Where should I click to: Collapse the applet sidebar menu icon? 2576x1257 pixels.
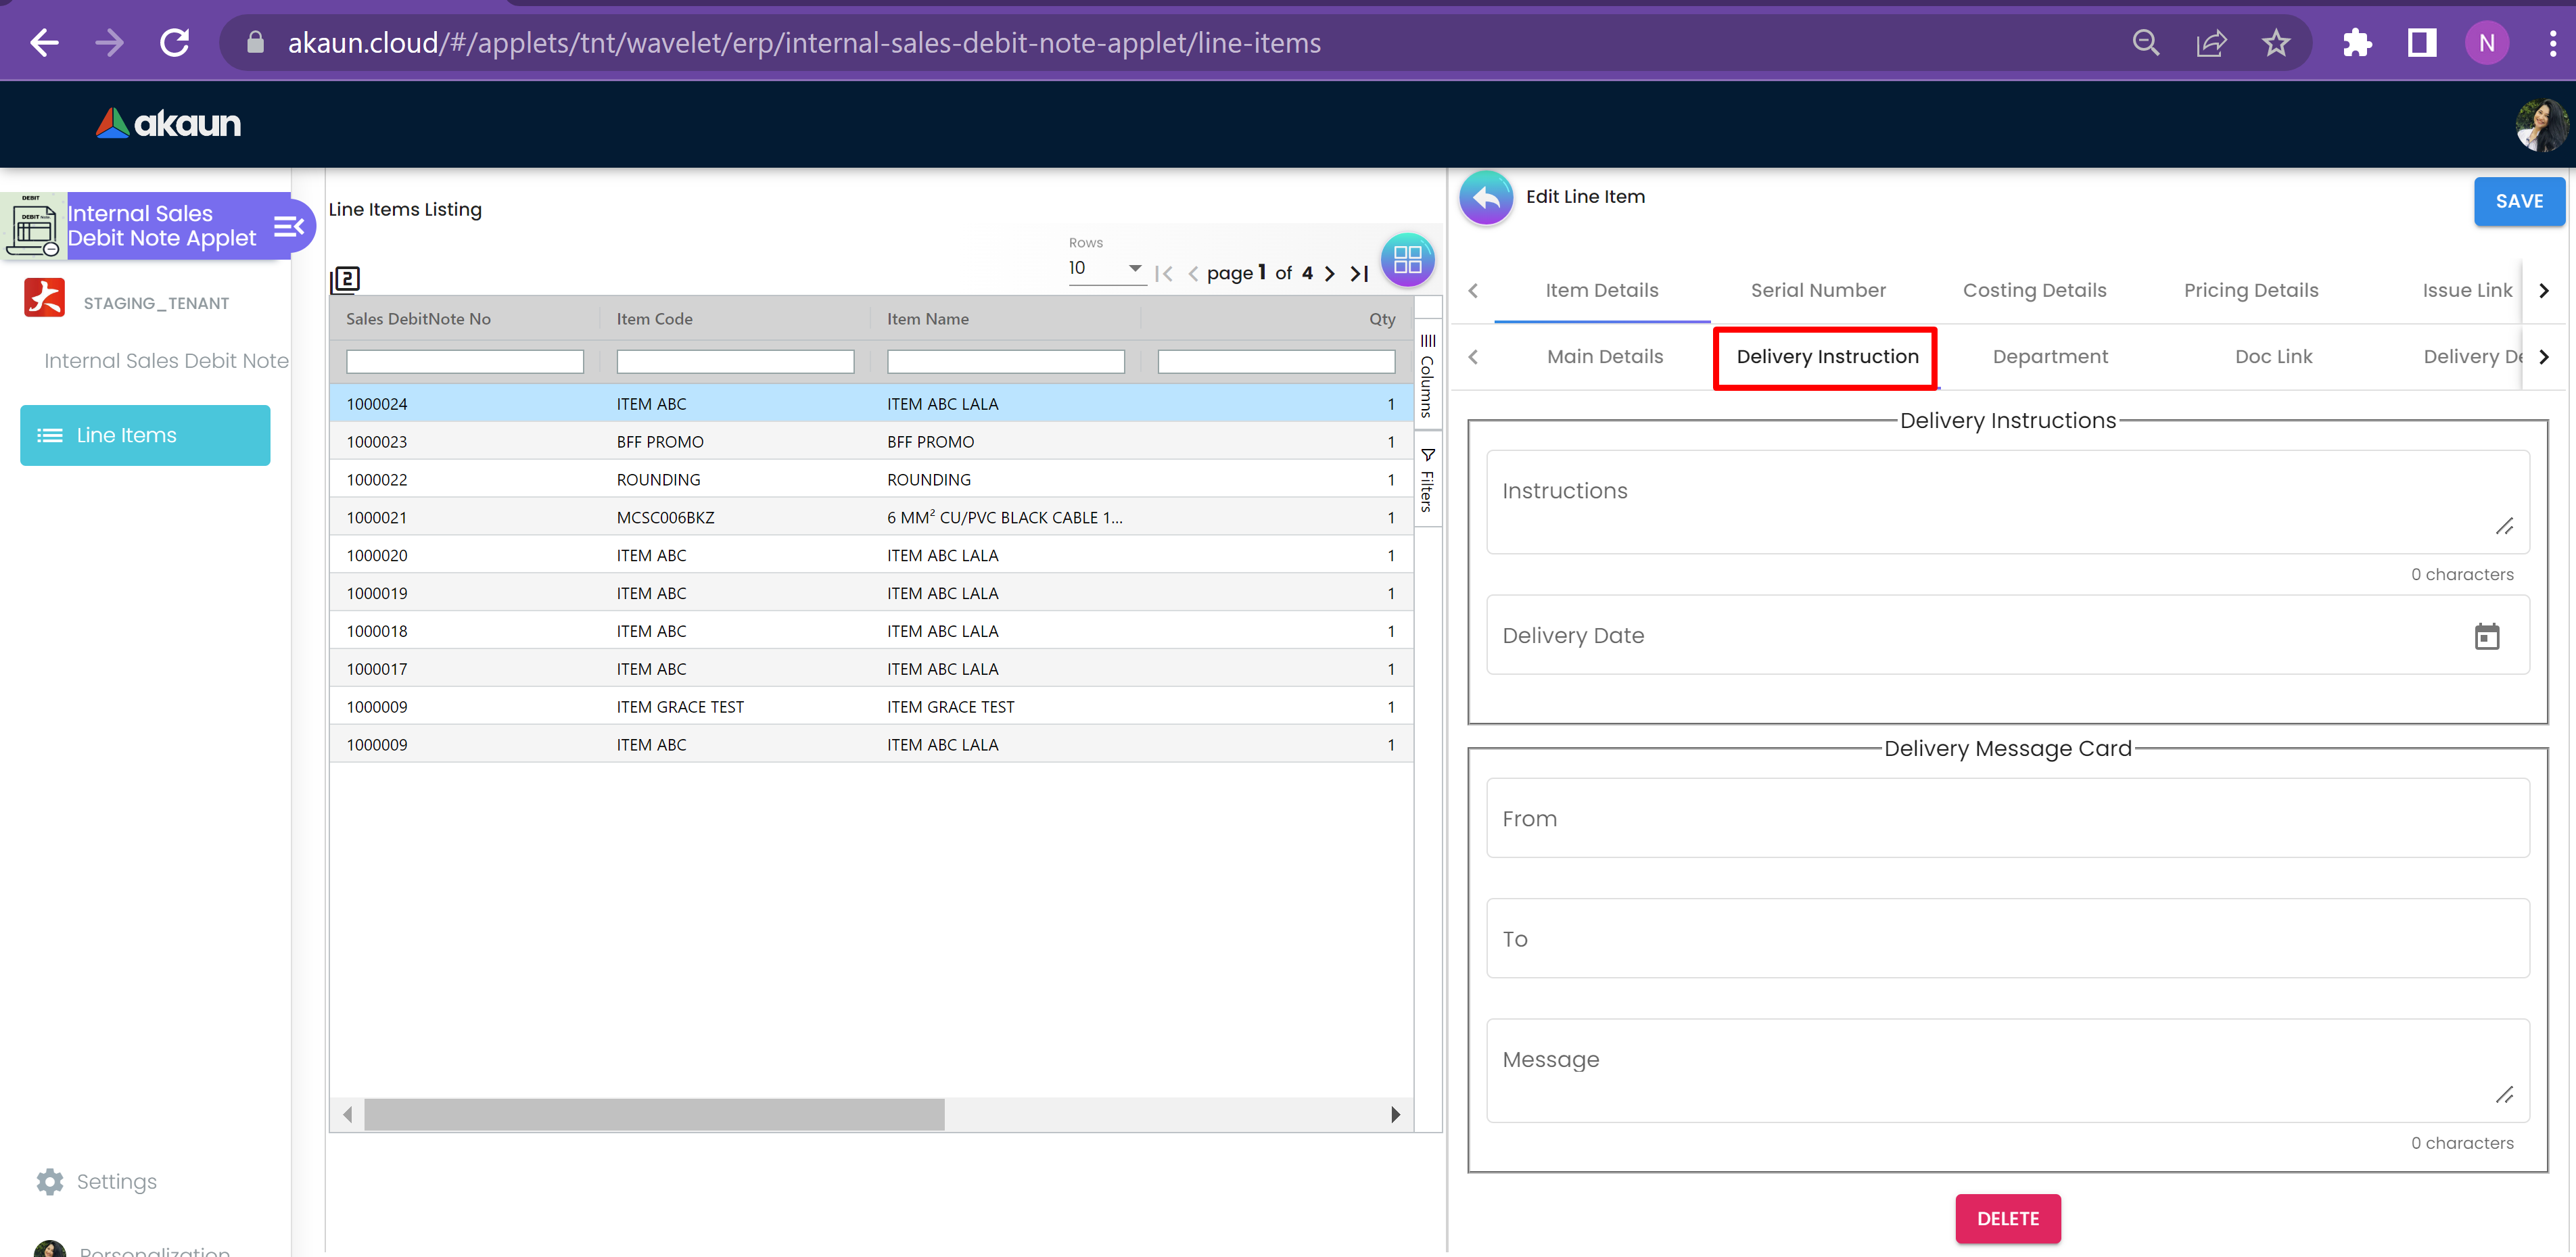(x=288, y=227)
